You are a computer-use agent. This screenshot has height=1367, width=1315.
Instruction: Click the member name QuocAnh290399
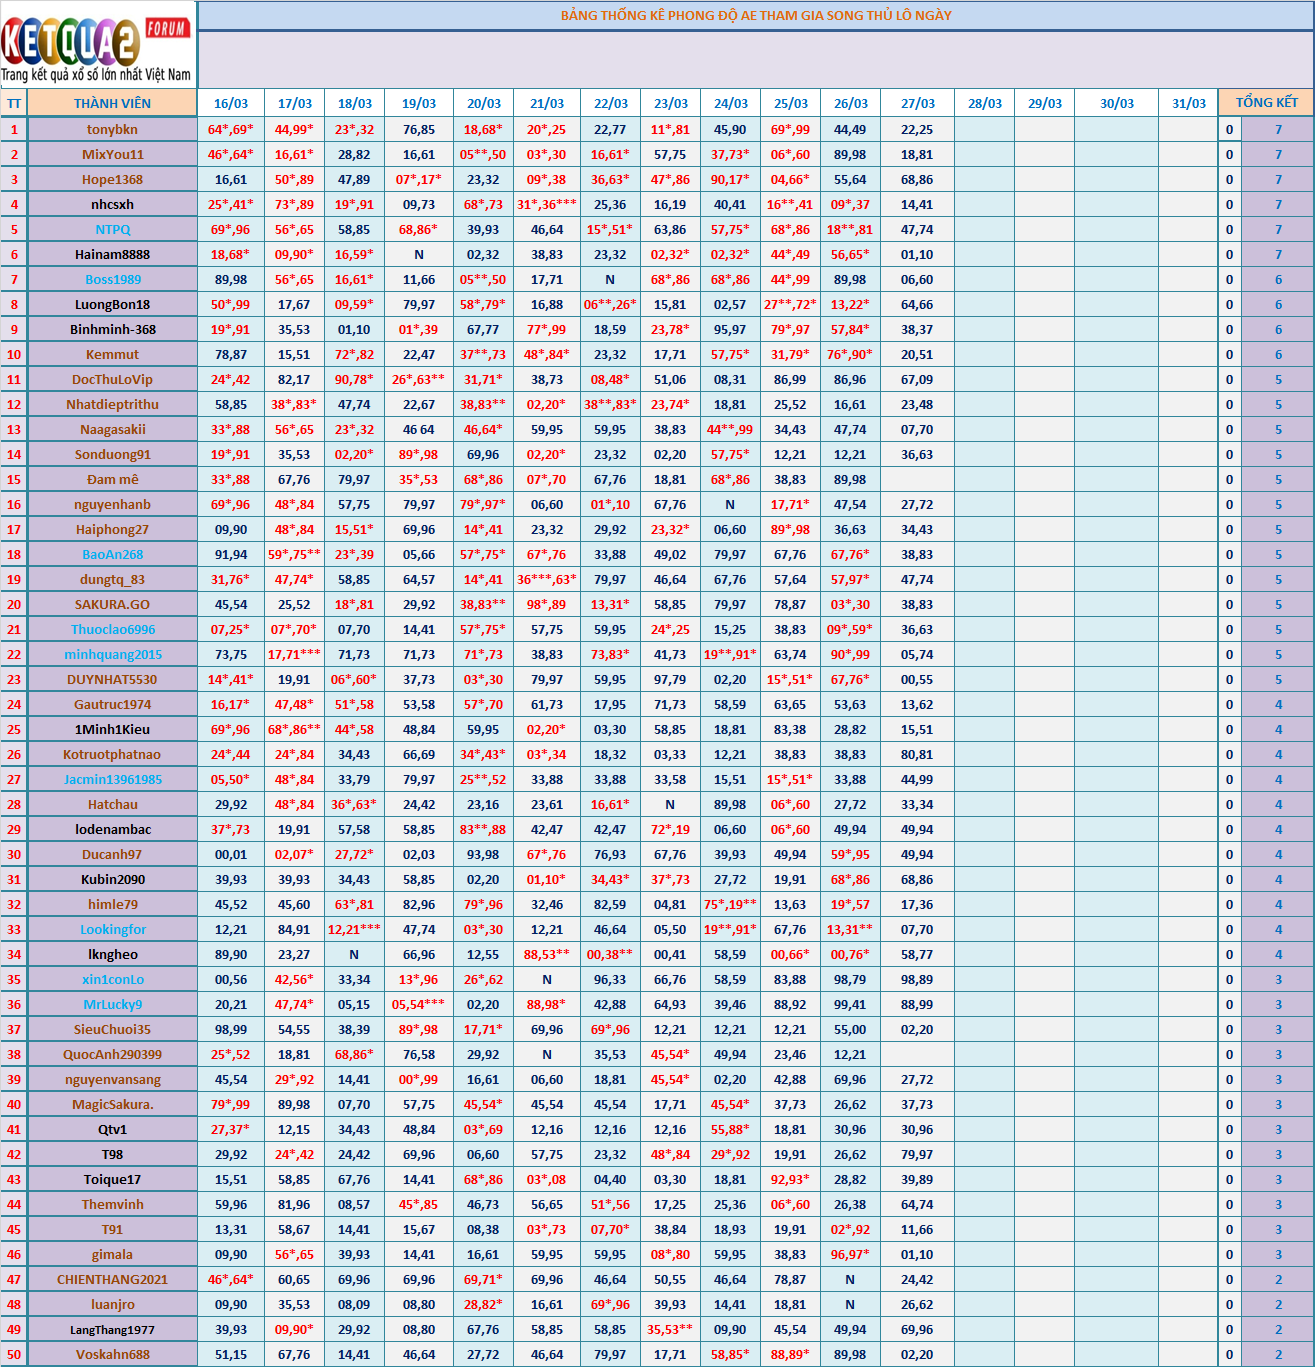(112, 1054)
